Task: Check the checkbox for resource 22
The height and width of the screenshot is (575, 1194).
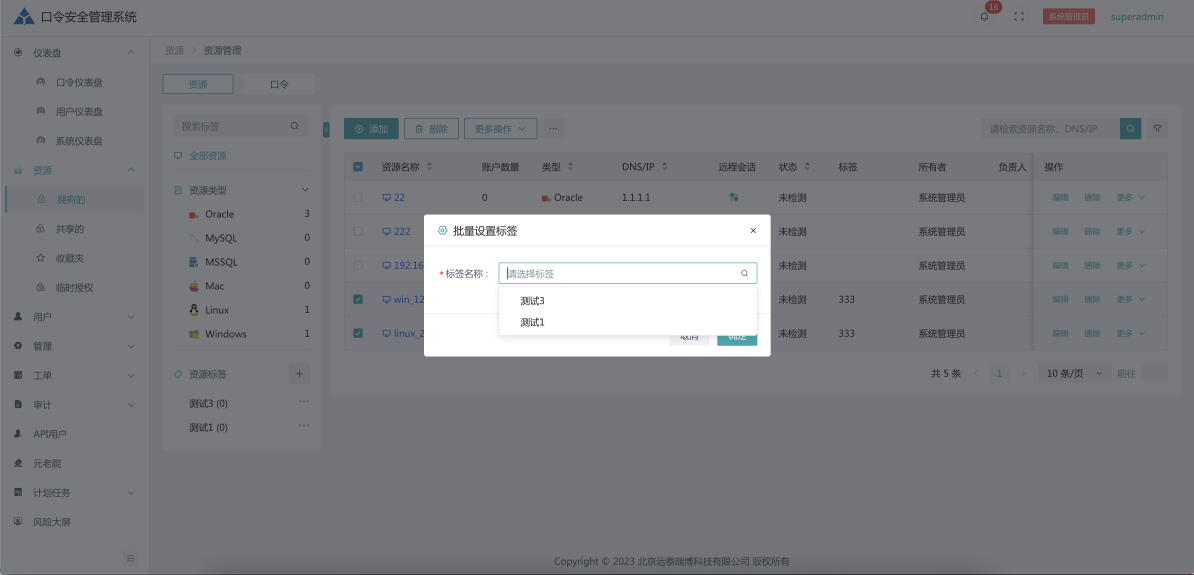Action: click(358, 198)
